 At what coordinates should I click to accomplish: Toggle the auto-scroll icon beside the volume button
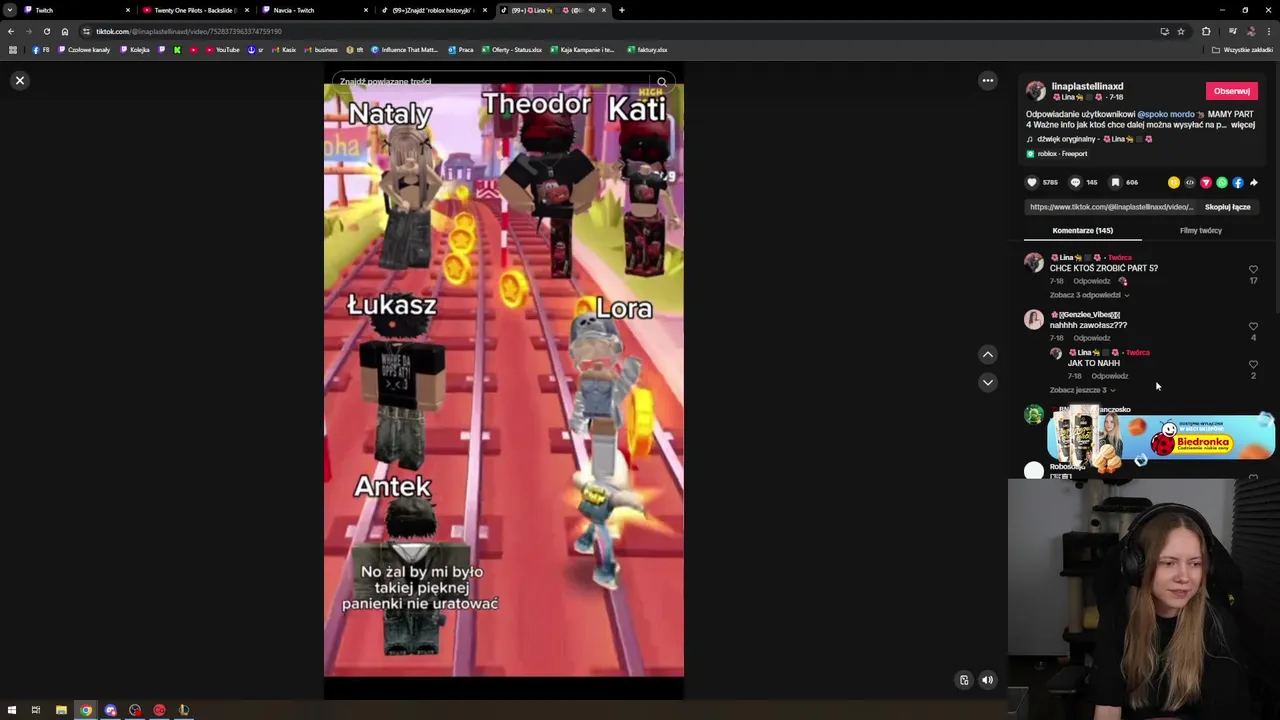click(x=964, y=680)
